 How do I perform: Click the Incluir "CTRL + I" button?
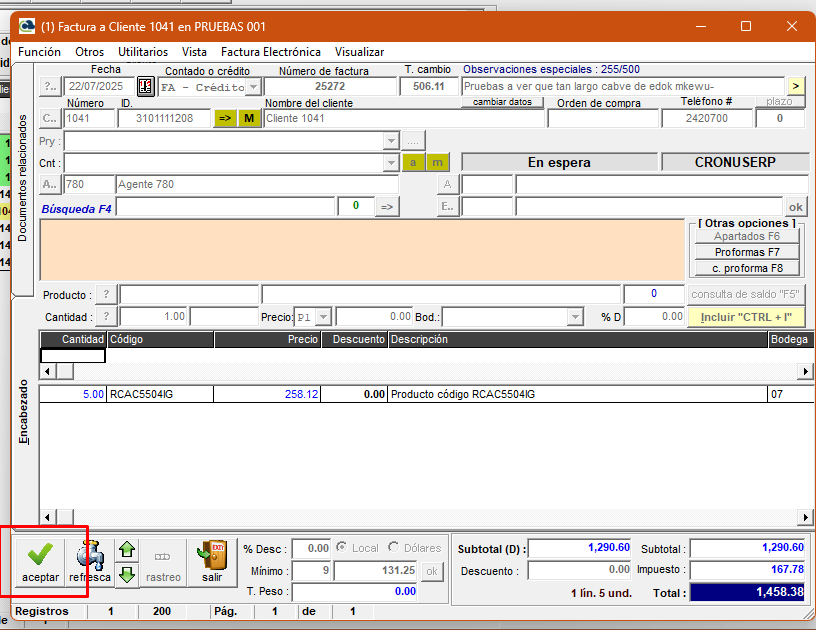pos(745,316)
